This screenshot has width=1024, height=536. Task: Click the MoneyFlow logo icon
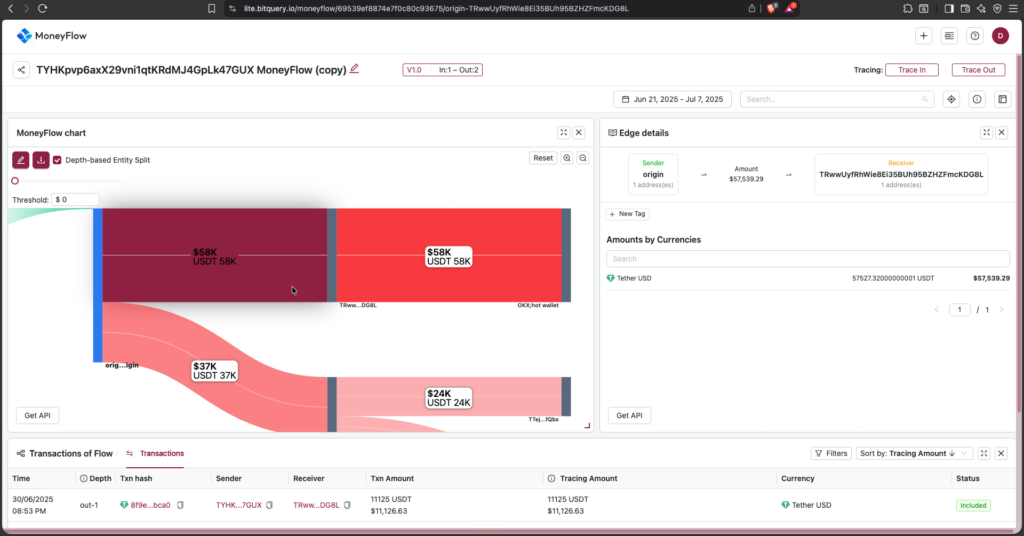(24, 36)
